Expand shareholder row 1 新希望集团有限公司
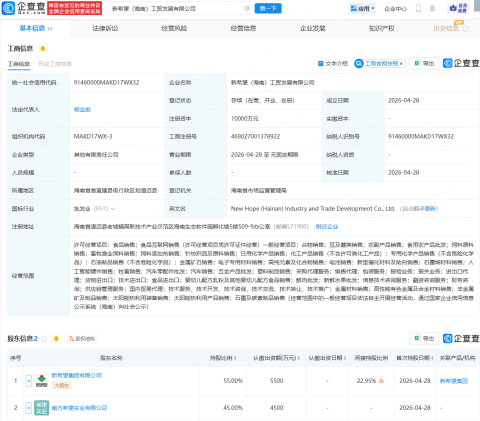The width and height of the screenshot is (480, 421). [x=29, y=381]
